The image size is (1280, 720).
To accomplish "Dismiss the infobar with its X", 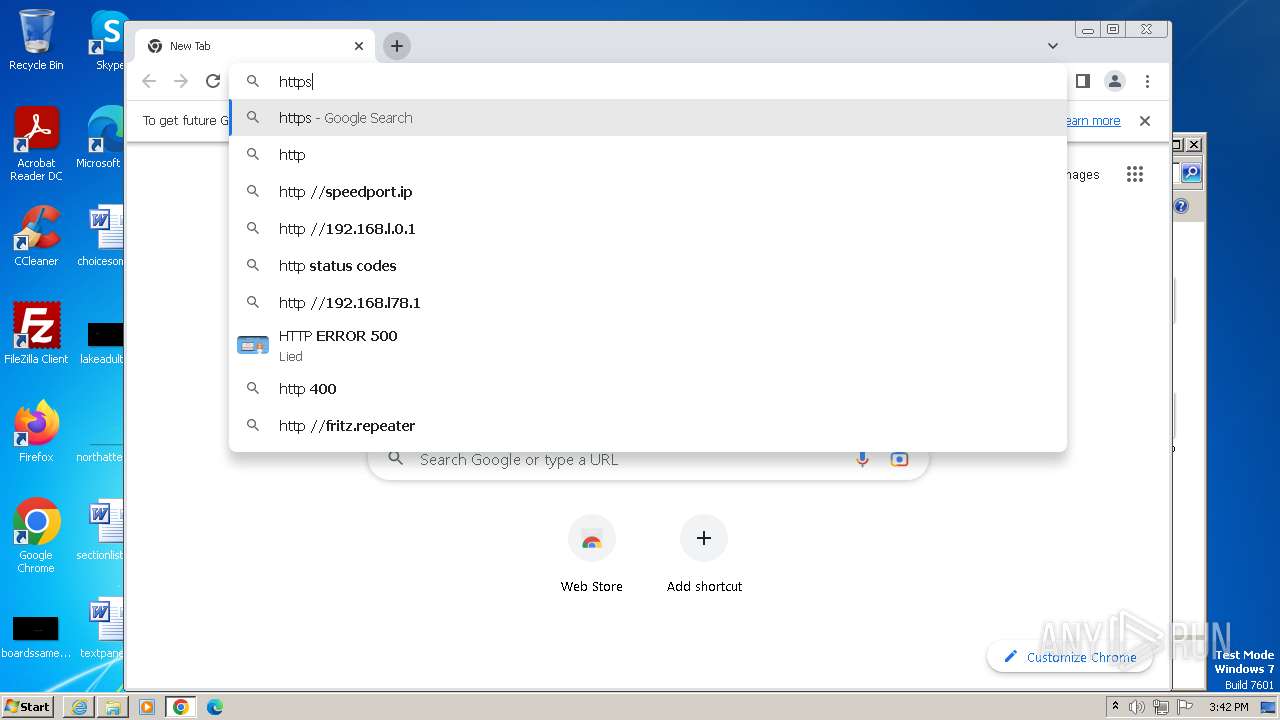I will [x=1145, y=121].
